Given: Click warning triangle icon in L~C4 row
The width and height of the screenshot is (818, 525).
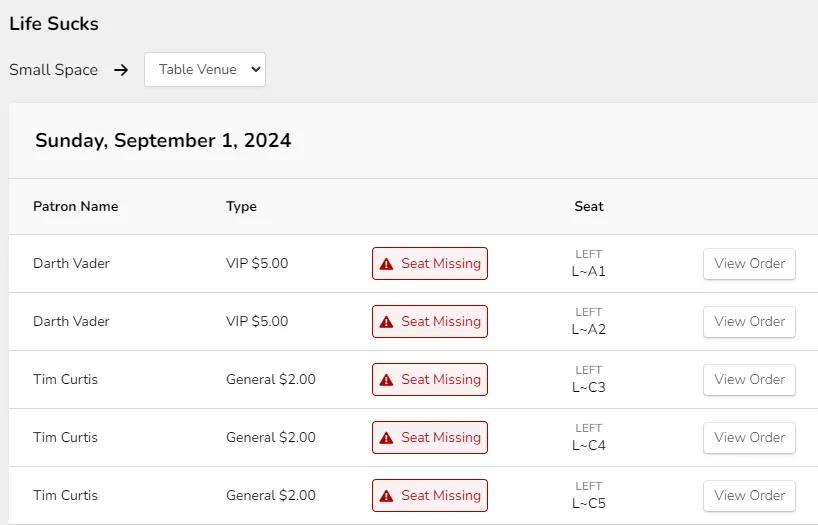Looking at the screenshot, I should point(386,438).
